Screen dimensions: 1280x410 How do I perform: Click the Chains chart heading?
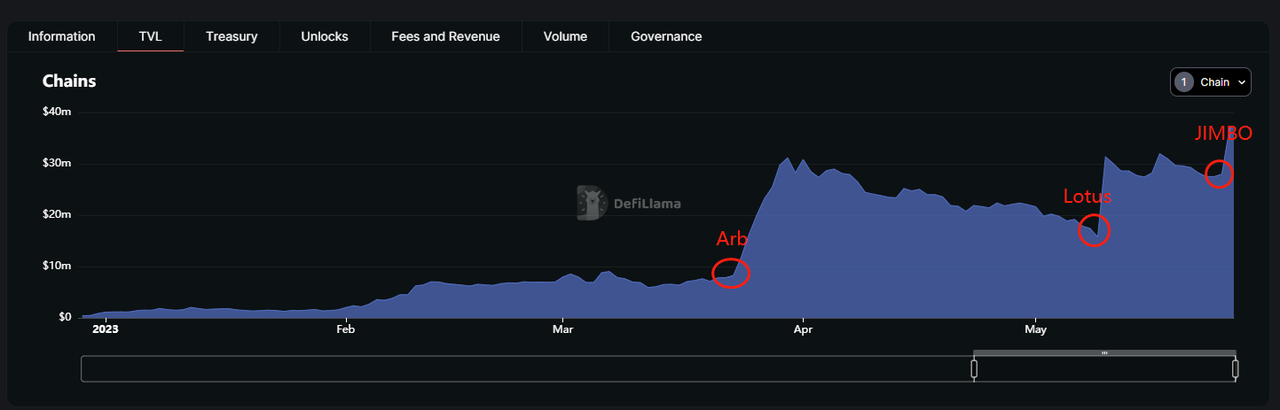click(x=69, y=81)
